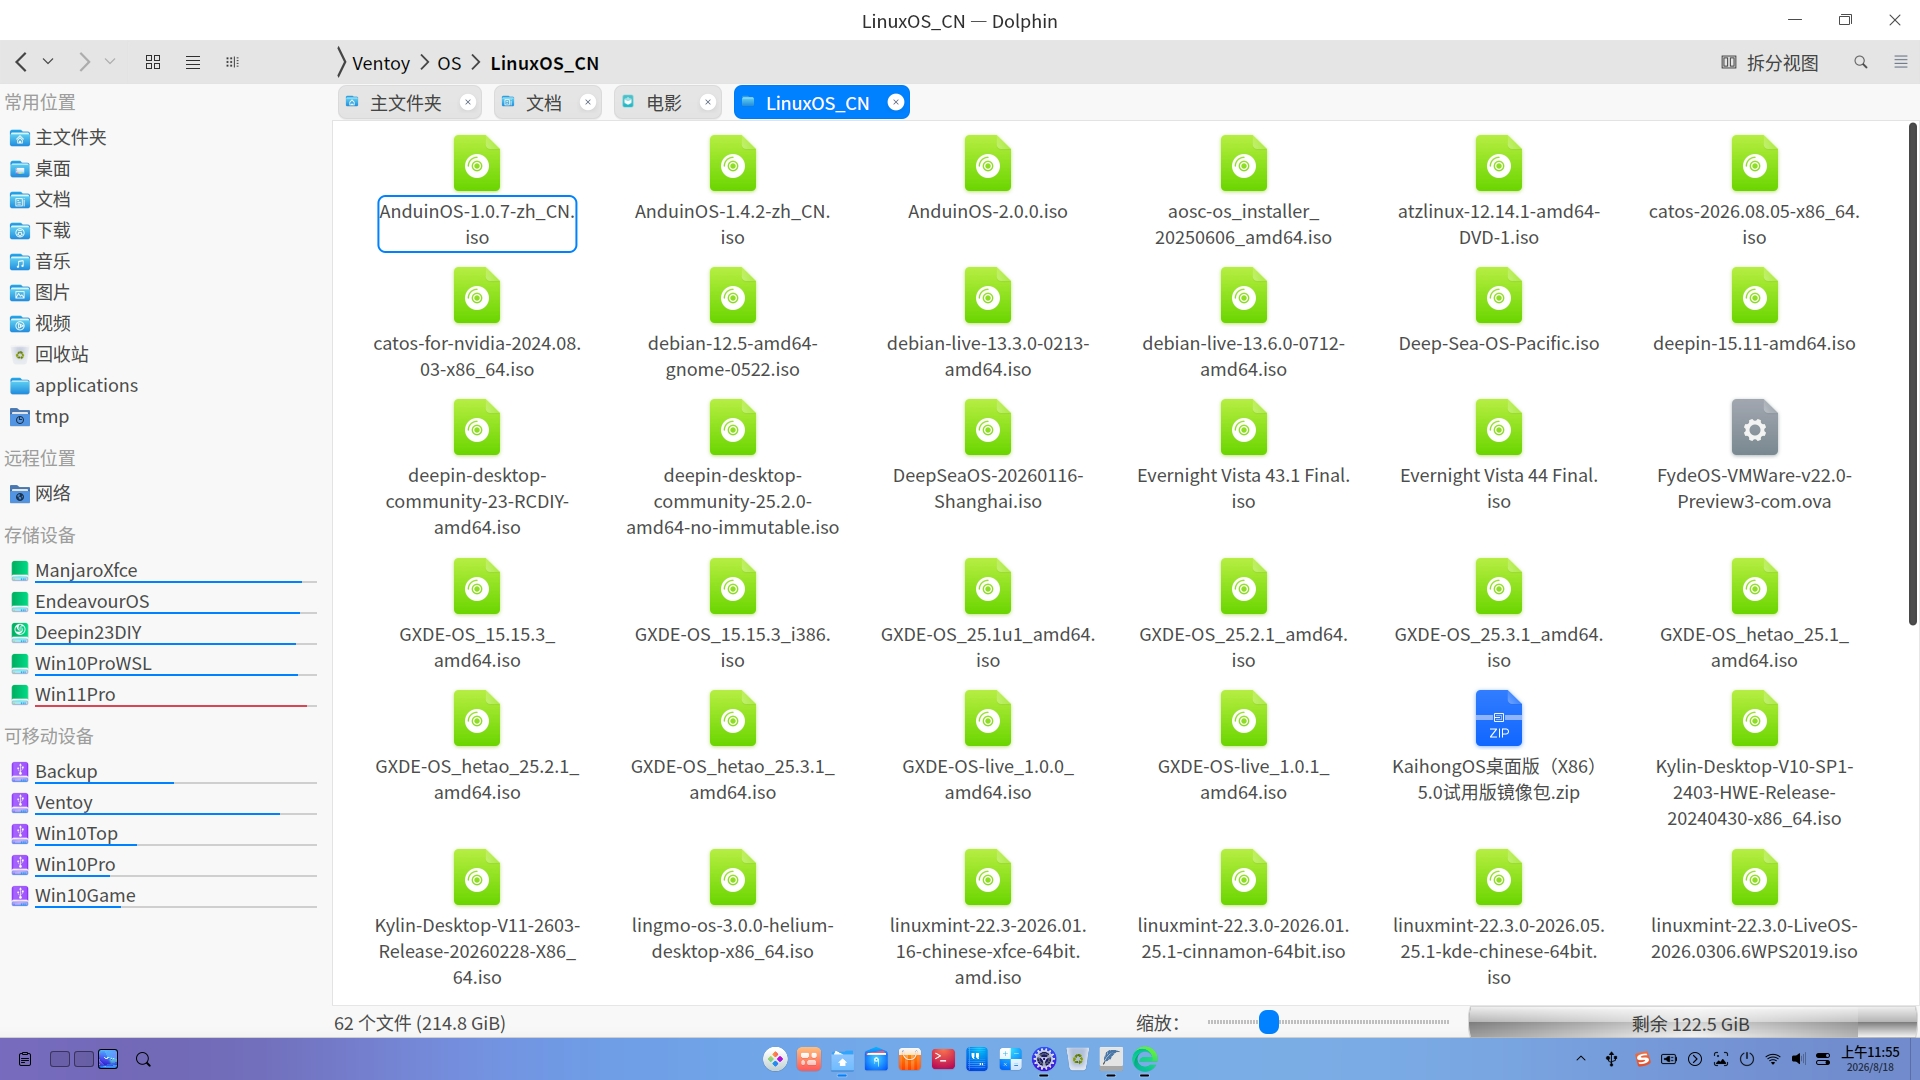This screenshot has height=1080, width=1920.
Task: Open Dolphin hamburger menu
Action: (1901, 62)
